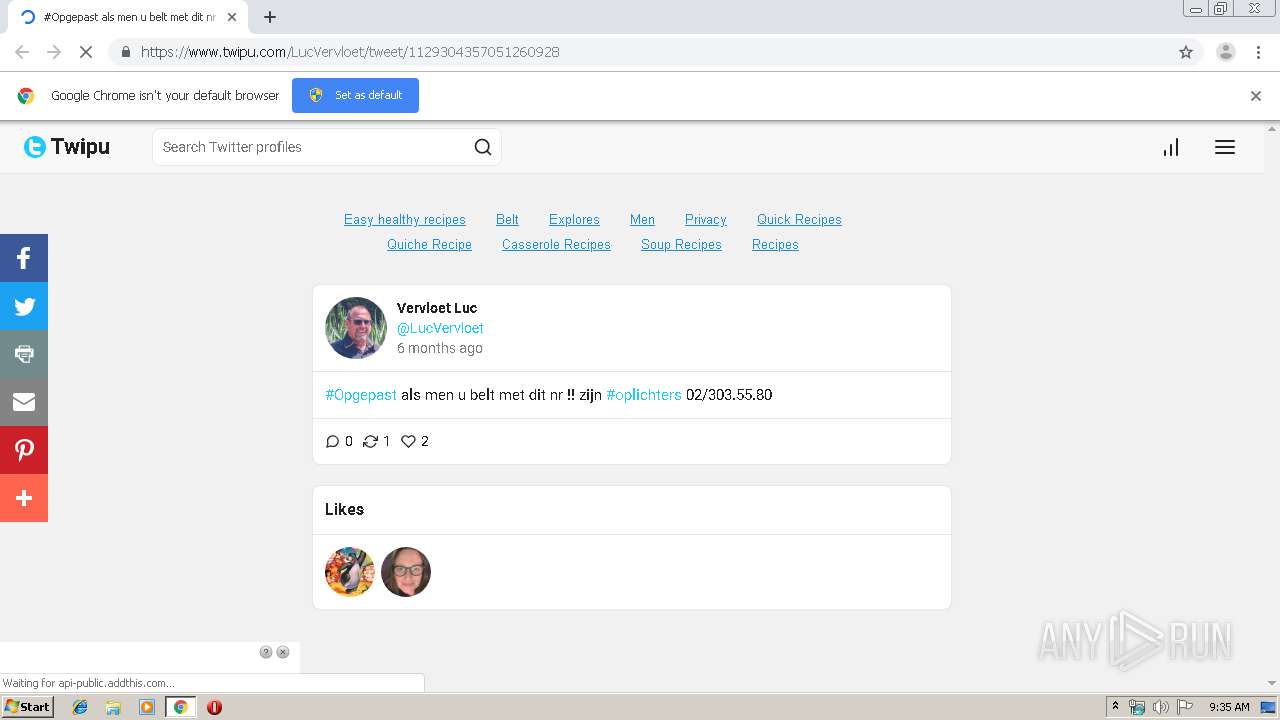This screenshot has height=720, width=1280.
Task: Open Windows Explorer from the taskbar
Action: point(113,707)
